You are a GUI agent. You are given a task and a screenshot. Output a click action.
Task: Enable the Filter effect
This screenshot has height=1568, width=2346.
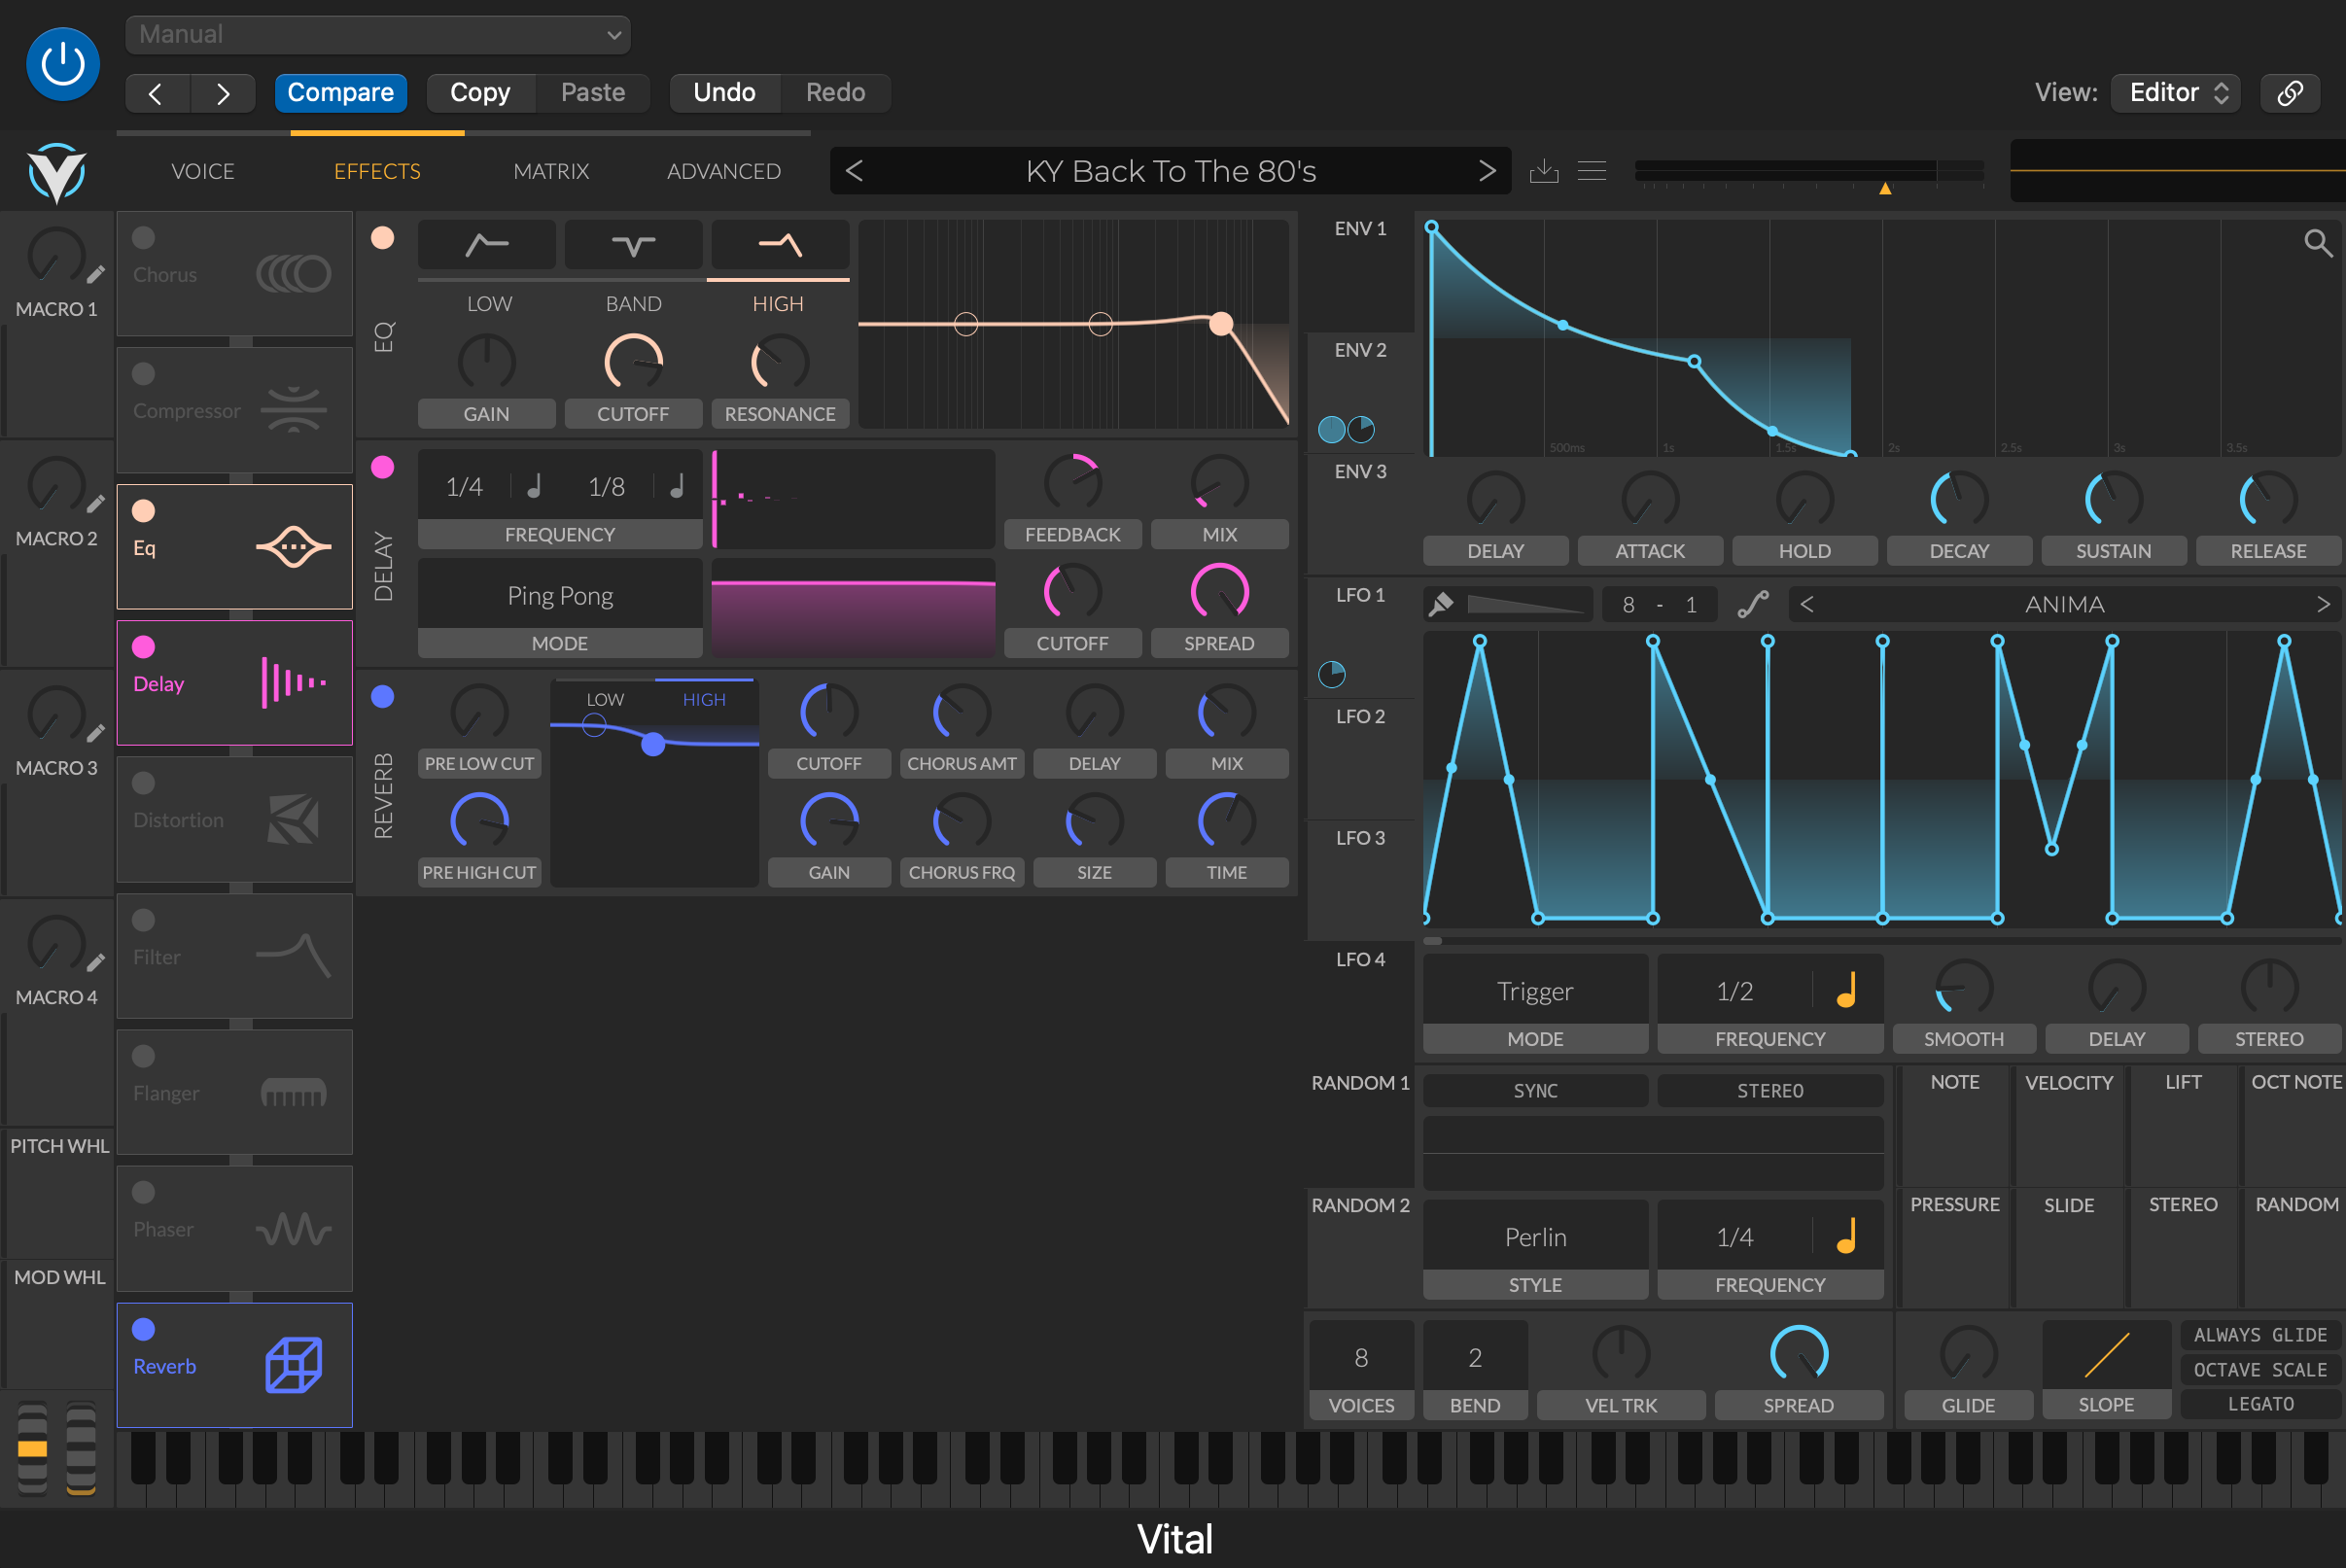click(x=144, y=920)
